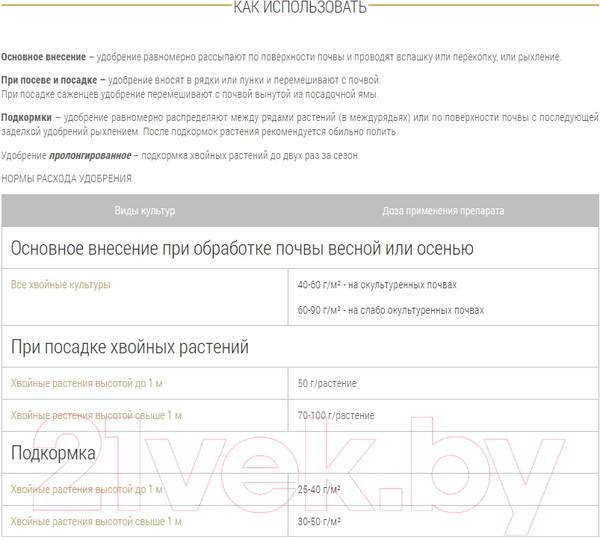Open the over-1-m conifers link with 70-100 г dose
Viewport: 600px width, 537px height.
tap(96, 415)
